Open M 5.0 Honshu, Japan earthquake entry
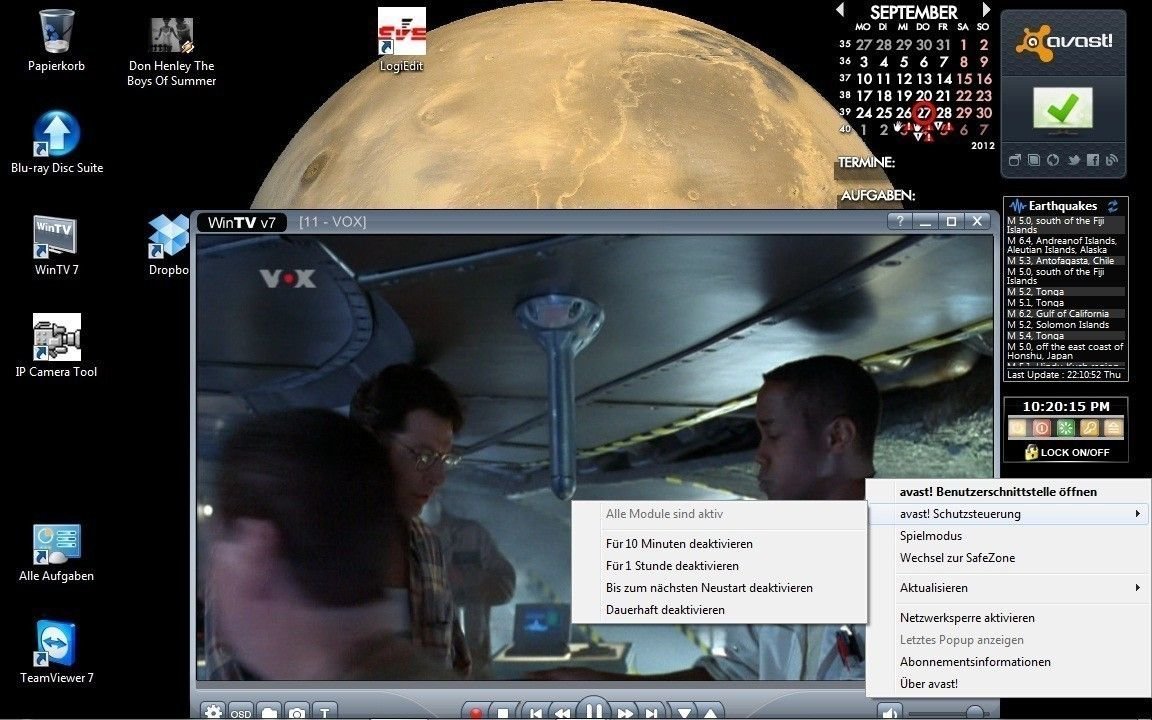This screenshot has width=1152, height=720. coord(1065,351)
